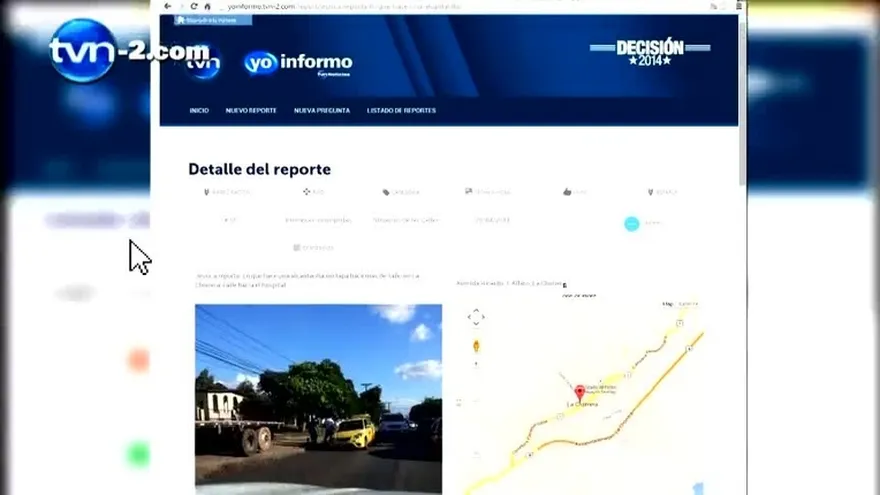Click the thumbs-up icon in the details header
This screenshot has height=495, width=880.
(567, 192)
